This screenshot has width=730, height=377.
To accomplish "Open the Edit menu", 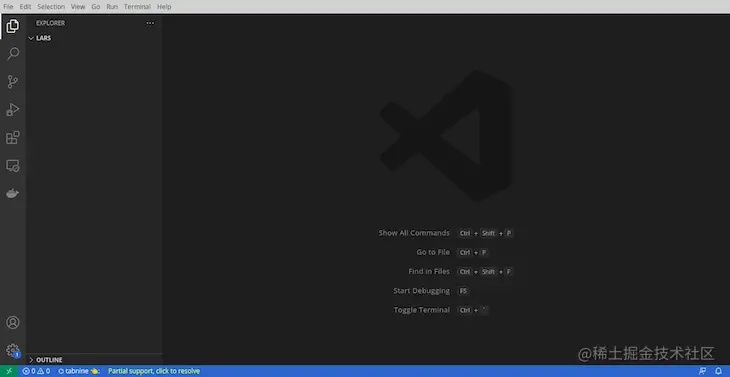I will click(25, 7).
